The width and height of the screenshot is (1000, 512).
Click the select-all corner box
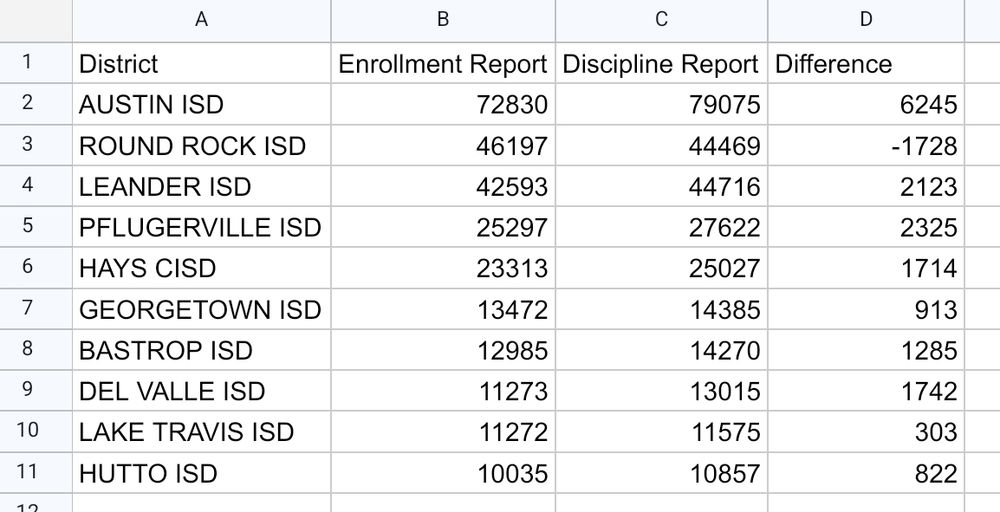pos(36,20)
